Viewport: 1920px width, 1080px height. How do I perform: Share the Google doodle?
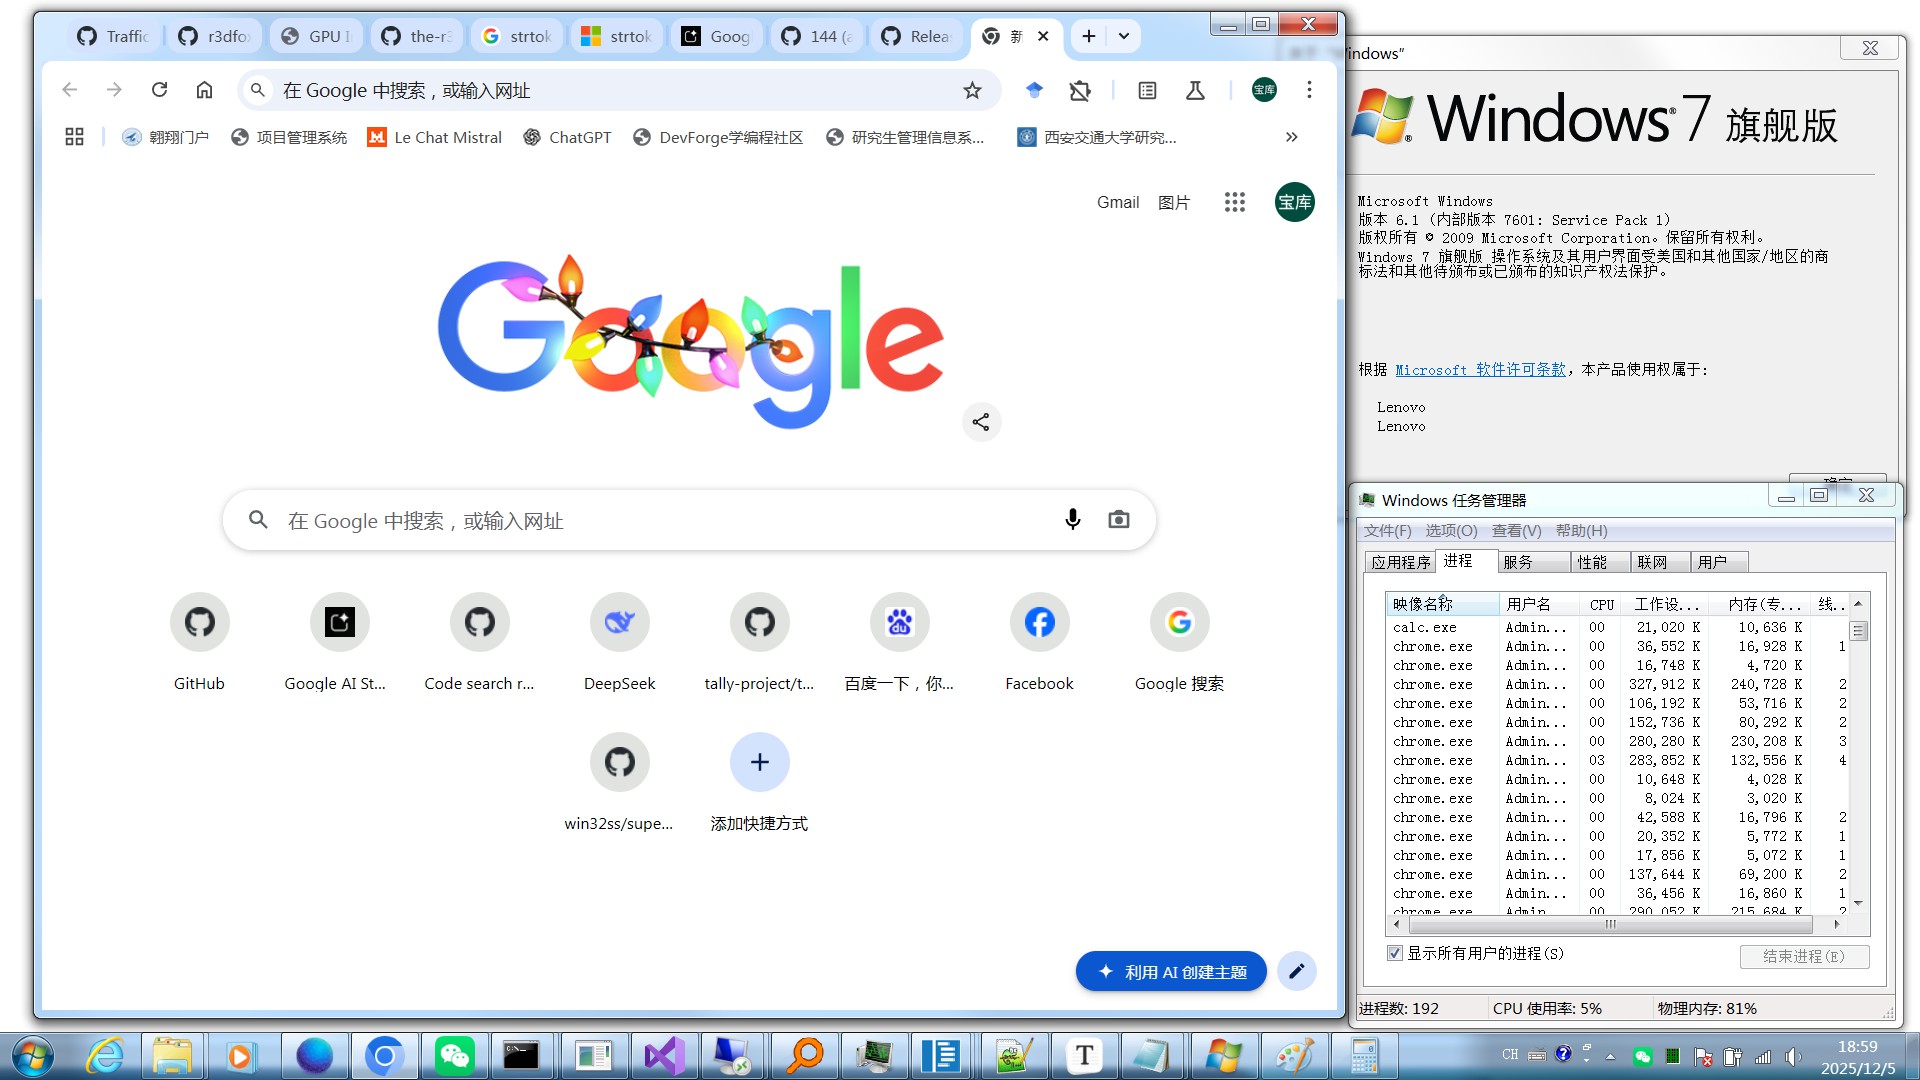(981, 422)
